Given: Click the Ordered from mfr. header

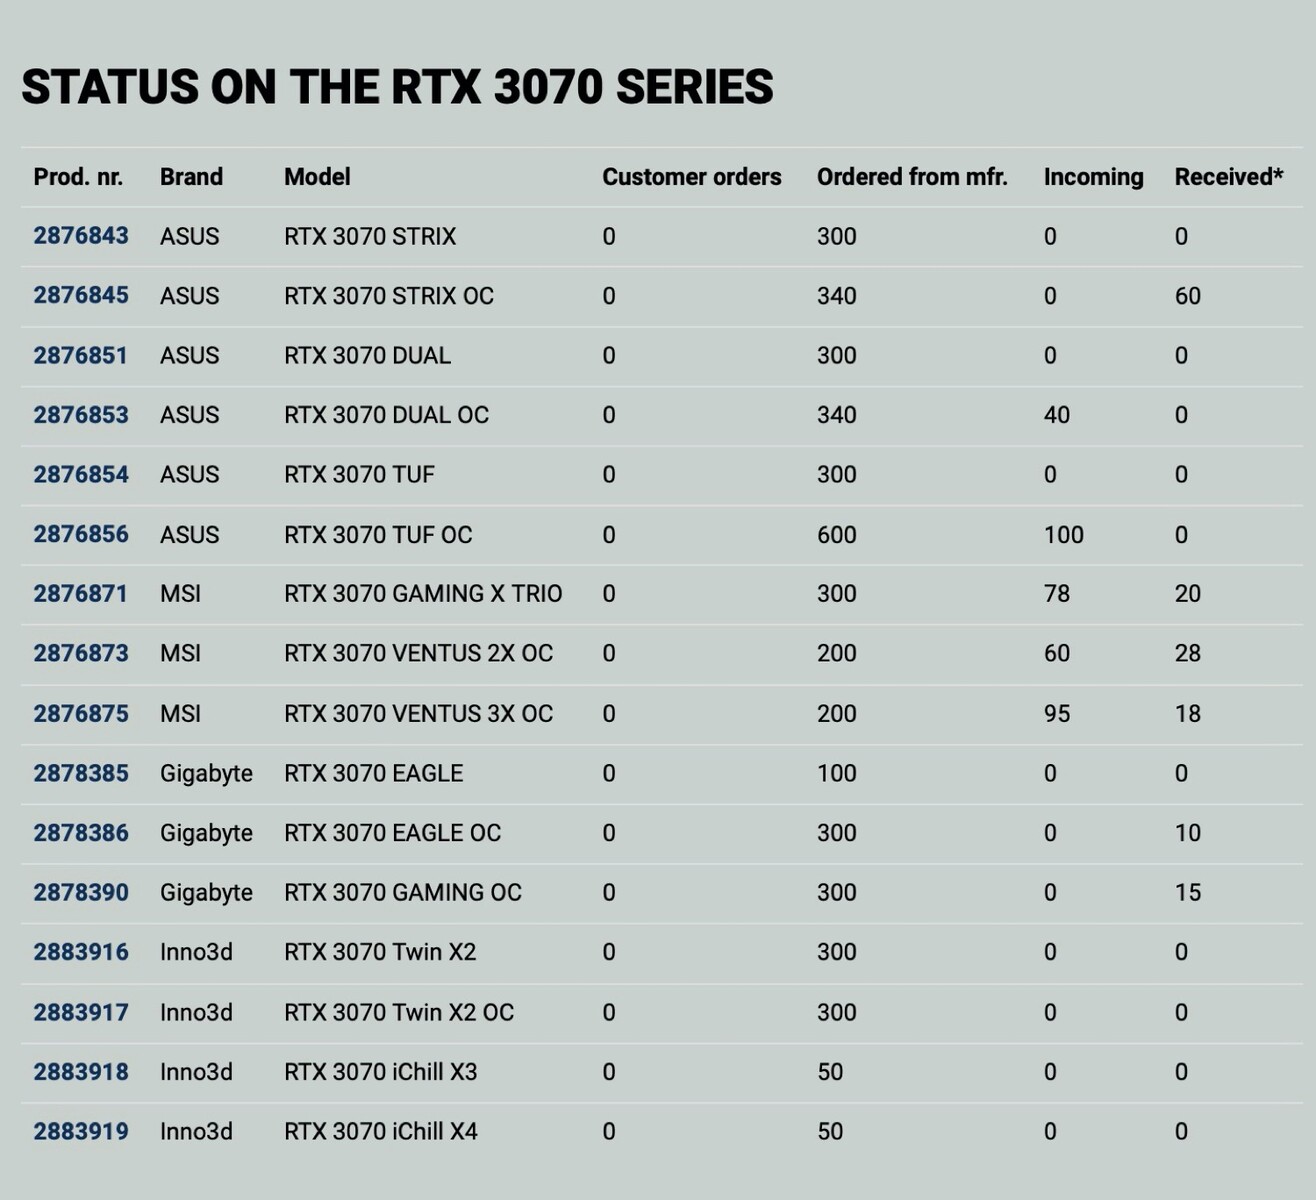Looking at the screenshot, I should click(912, 177).
